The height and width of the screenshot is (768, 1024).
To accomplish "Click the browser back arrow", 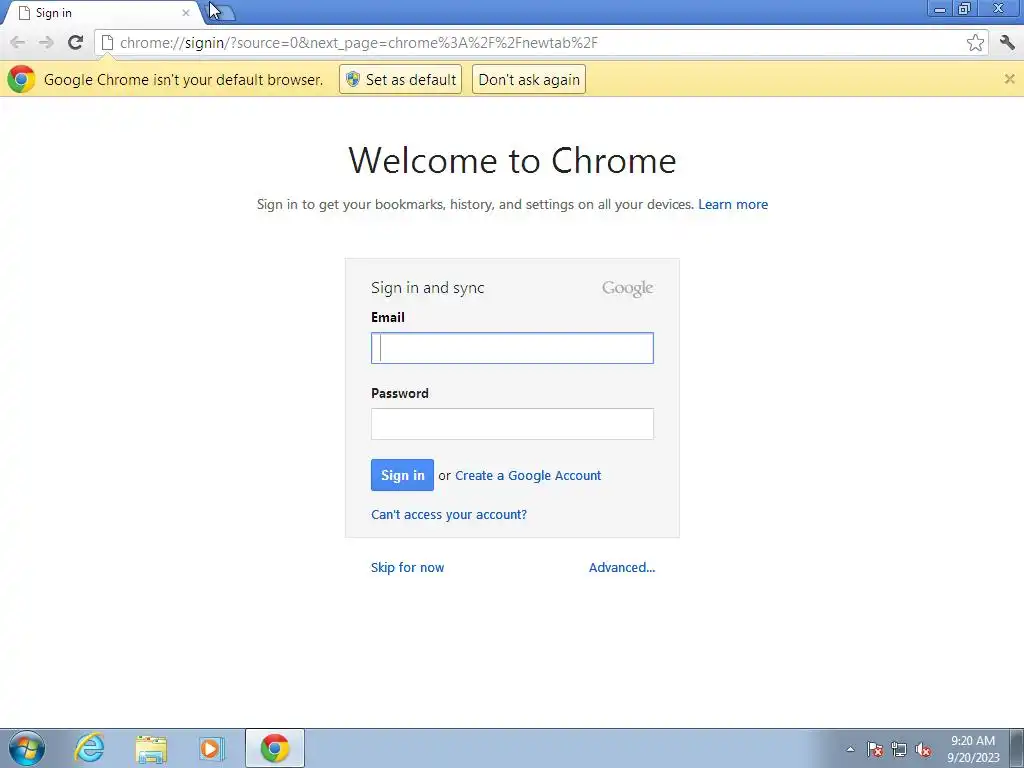I will click(18, 43).
